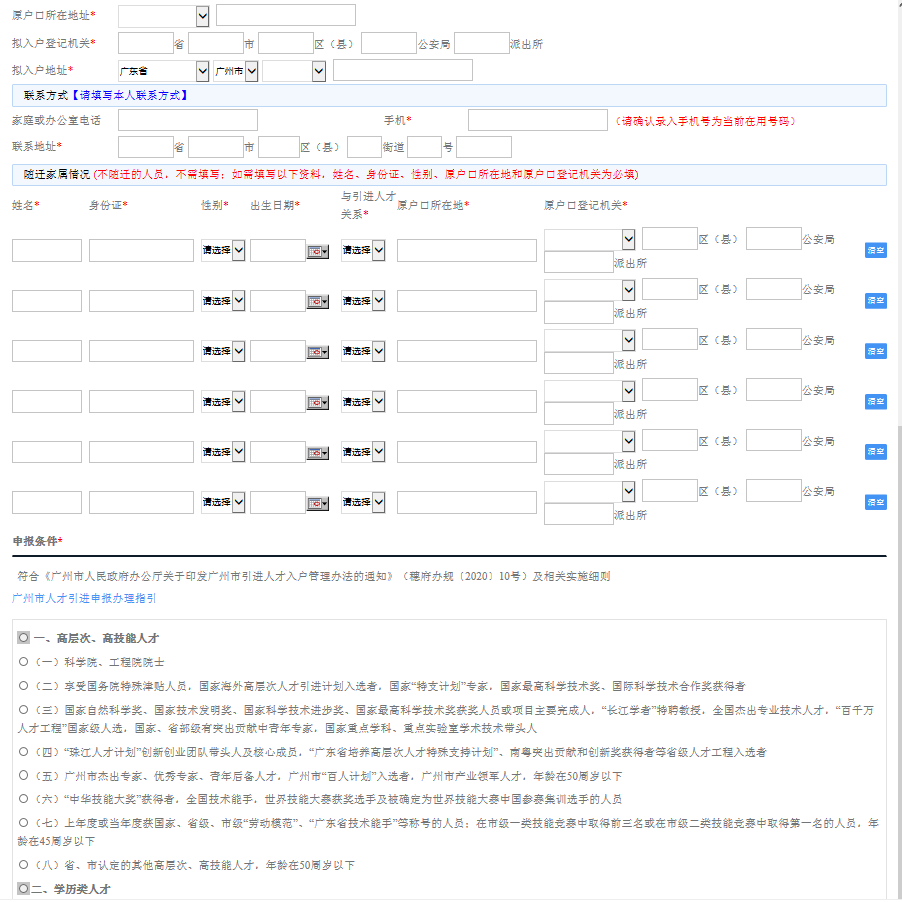Pick option （六）中华技能大奖获得者
This screenshot has height=902, width=902.
click(23, 798)
